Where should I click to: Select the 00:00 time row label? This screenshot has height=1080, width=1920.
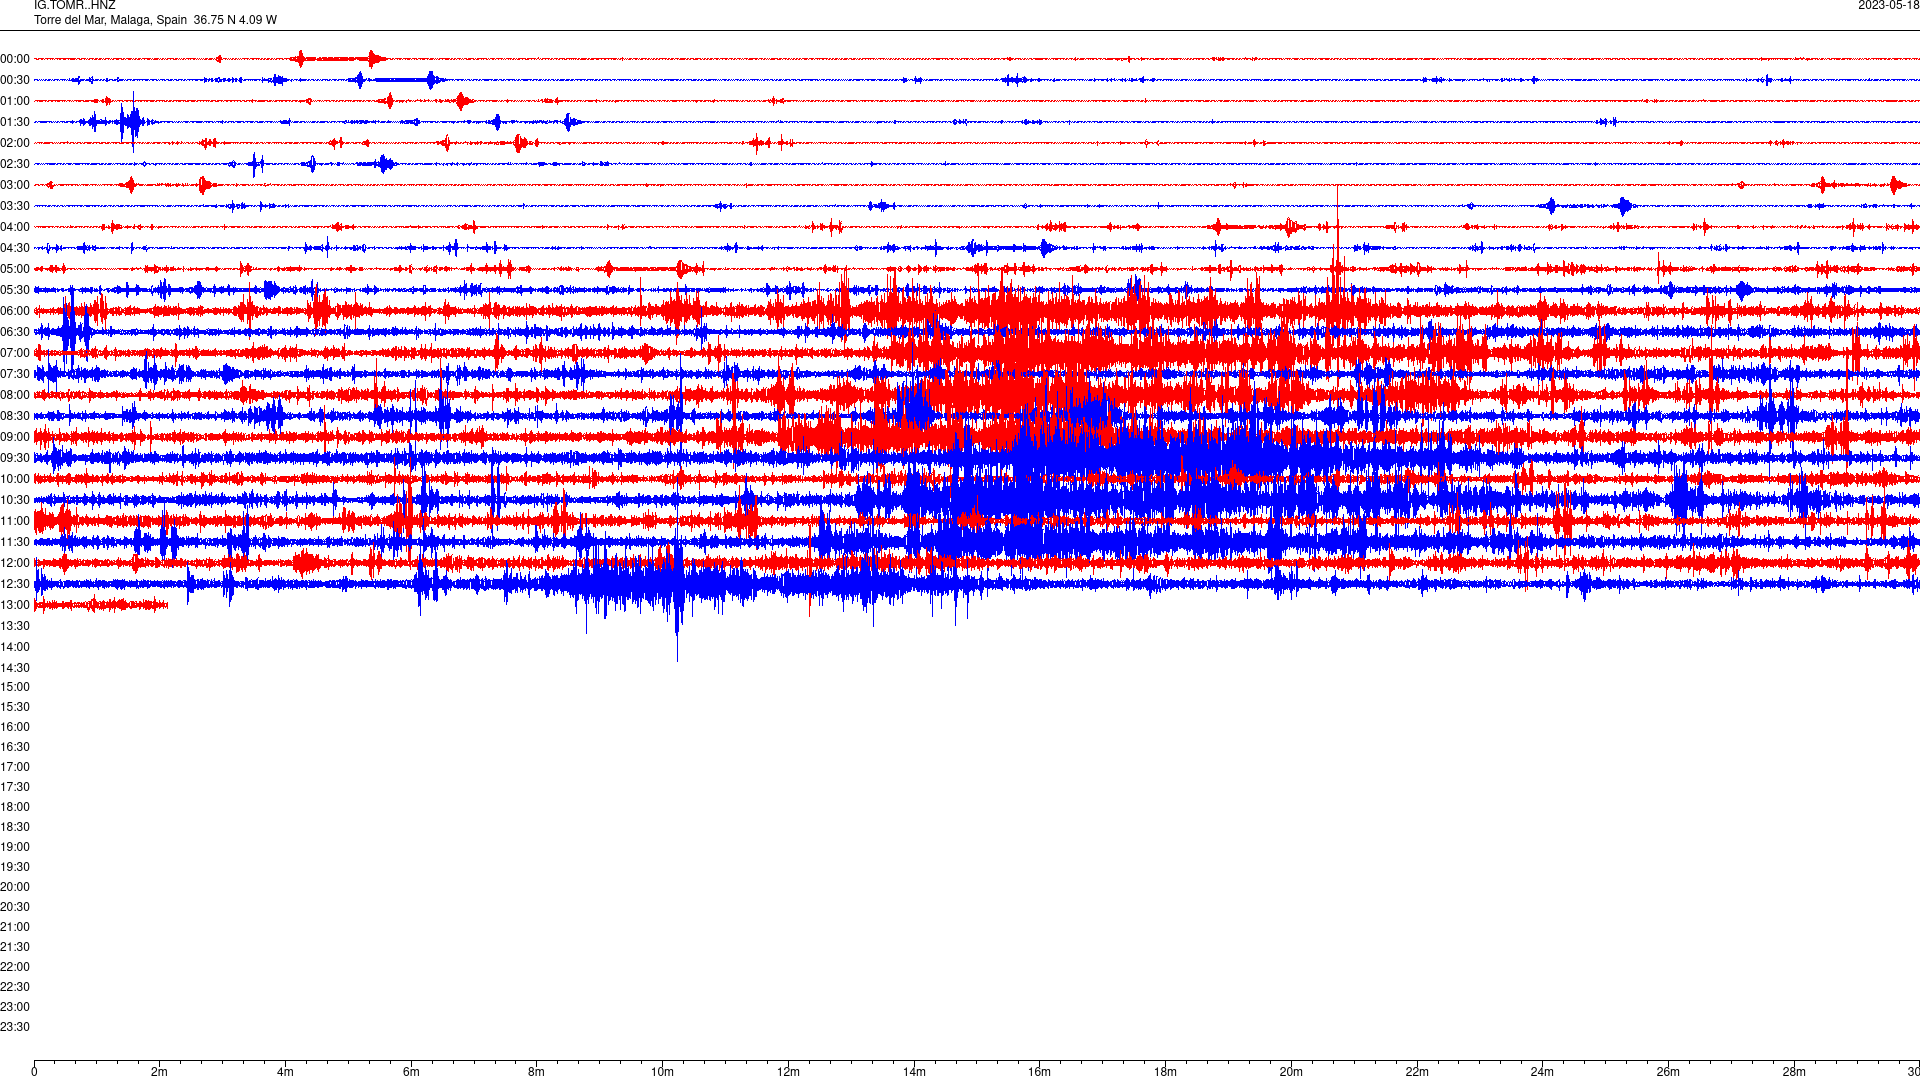pyautogui.click(x=15, y=59)
